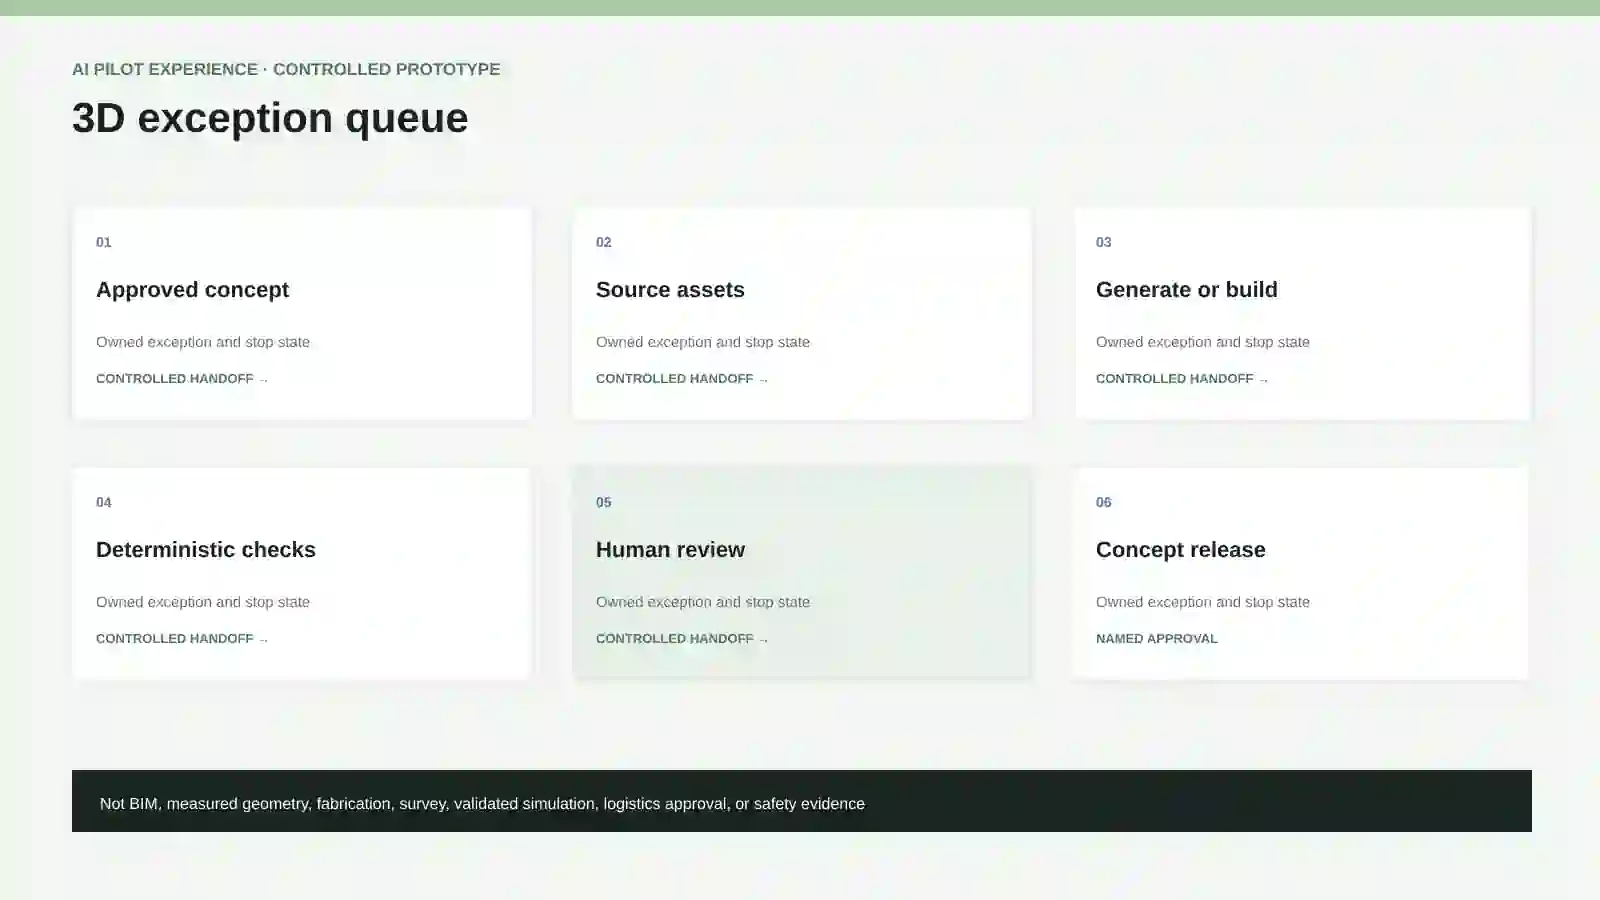Follow Controlled Handoff link under Human review
Image resolution: width=1600 pixels, height=900 pixels.
[682, 639]
